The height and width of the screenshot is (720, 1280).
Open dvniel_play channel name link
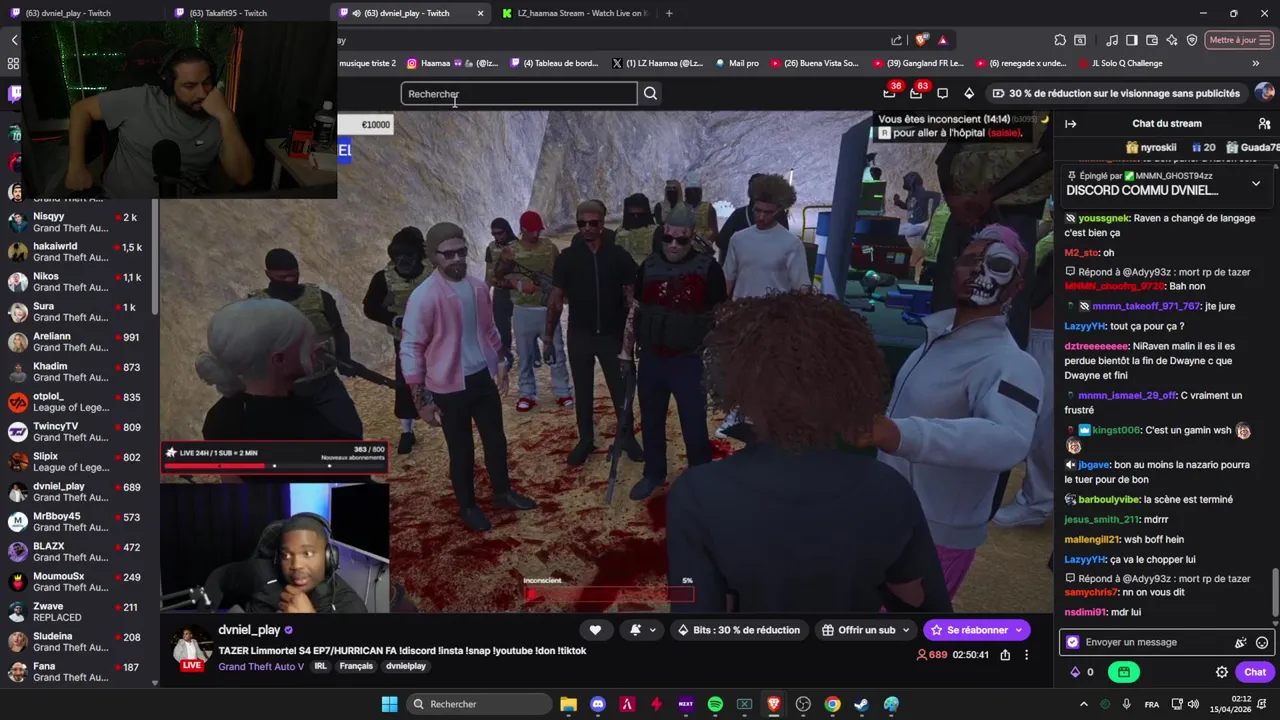click(x=249, y=630)
